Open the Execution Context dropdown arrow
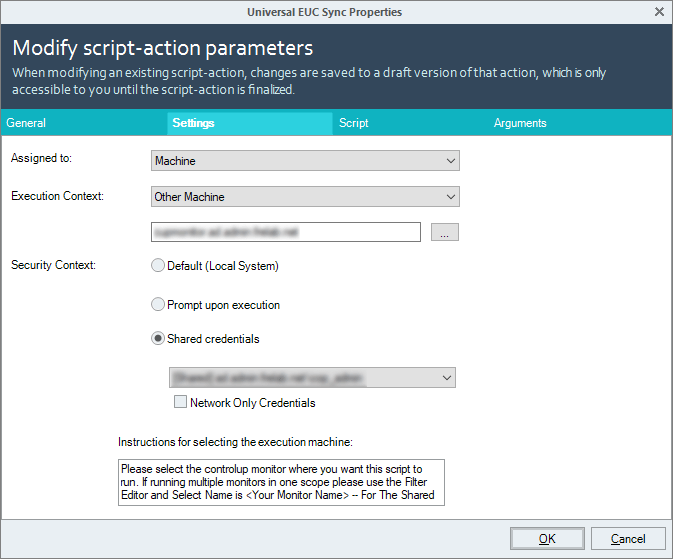673x559 pixels. 450,197
